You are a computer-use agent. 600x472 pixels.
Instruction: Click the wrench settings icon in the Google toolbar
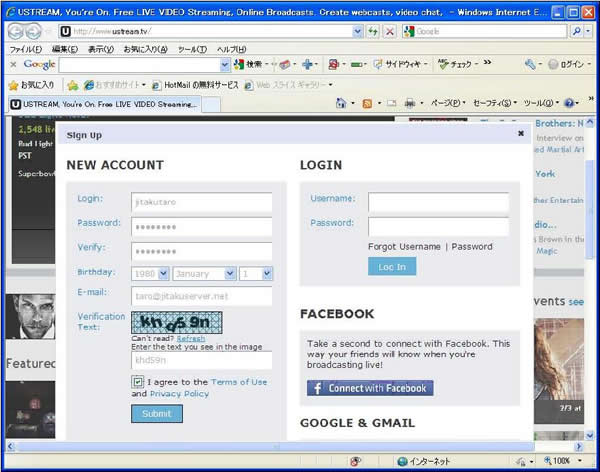click(530, 64)
